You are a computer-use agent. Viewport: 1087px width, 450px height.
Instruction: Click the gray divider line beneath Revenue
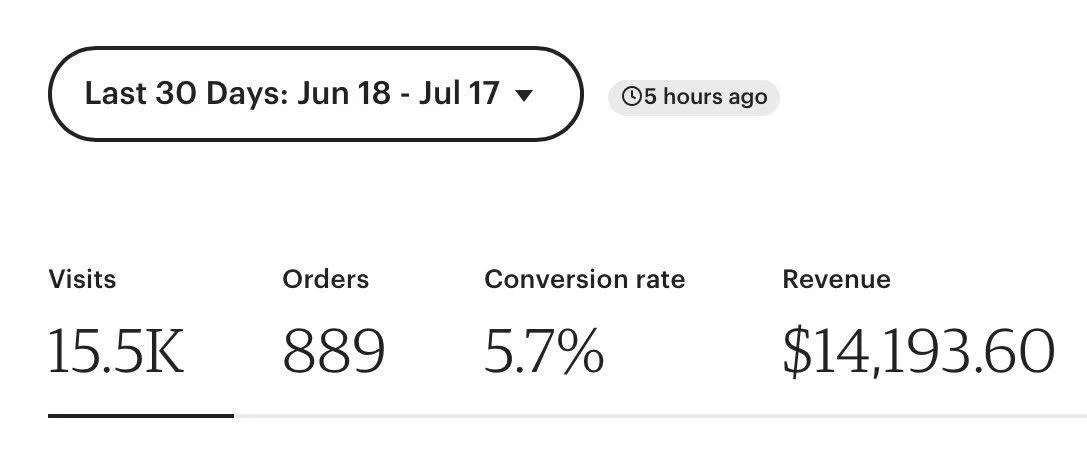click(x=919, y=416)
